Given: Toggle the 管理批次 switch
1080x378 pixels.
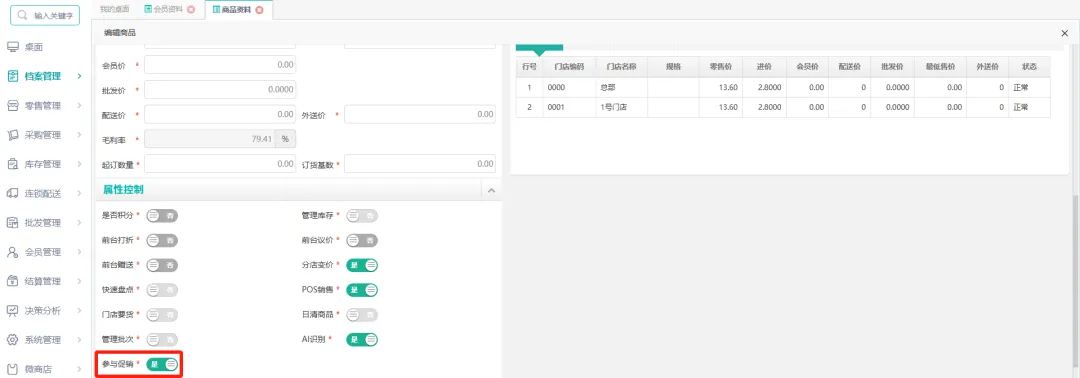Looking at the screenshot, I should click(162, 339).
